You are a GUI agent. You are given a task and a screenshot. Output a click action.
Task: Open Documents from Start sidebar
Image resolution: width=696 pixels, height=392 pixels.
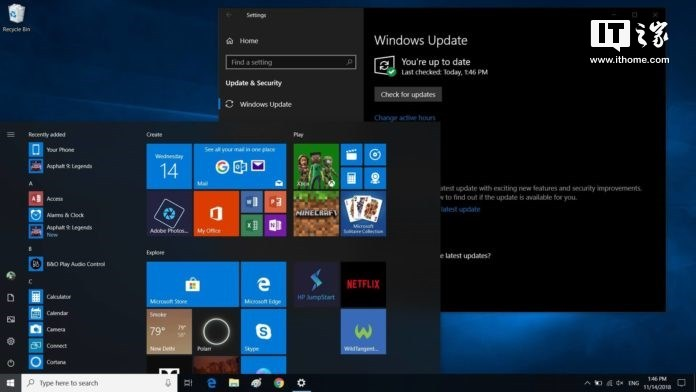pos(11,297)
